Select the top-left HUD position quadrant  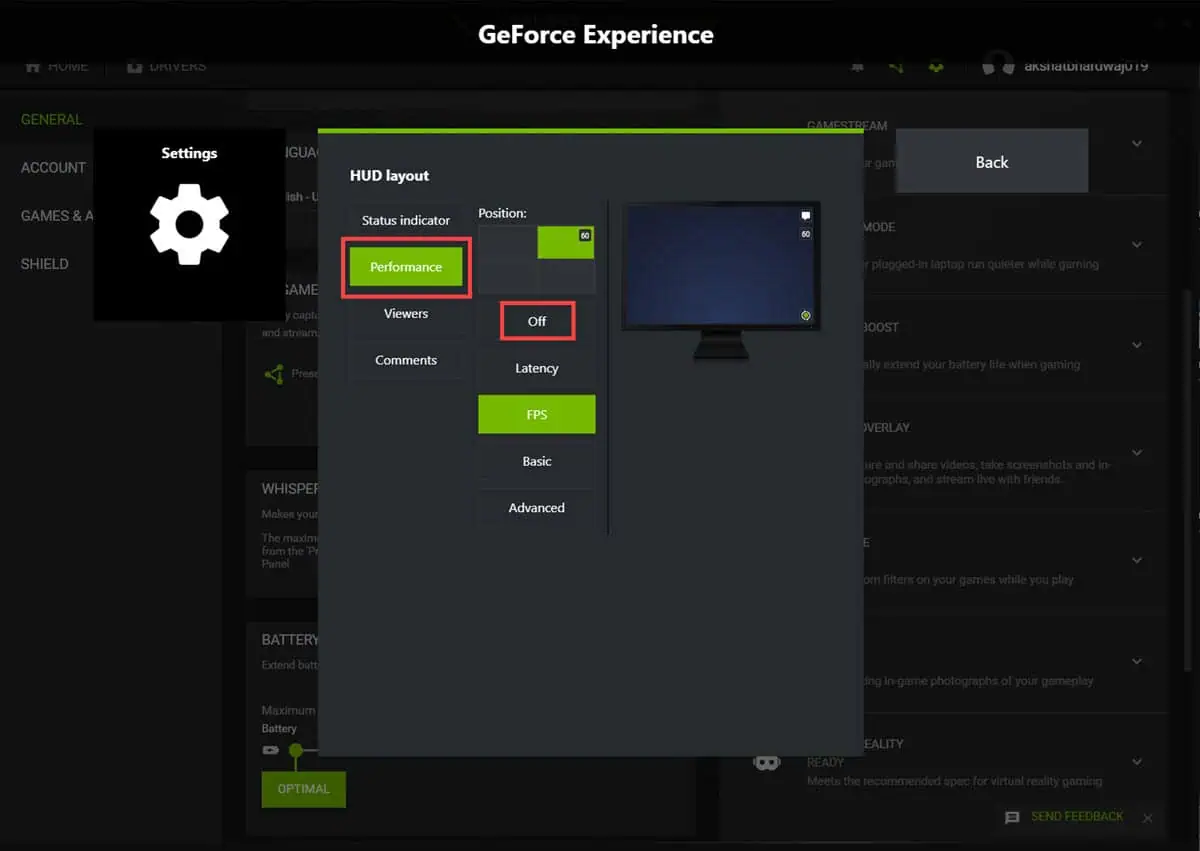508,242
